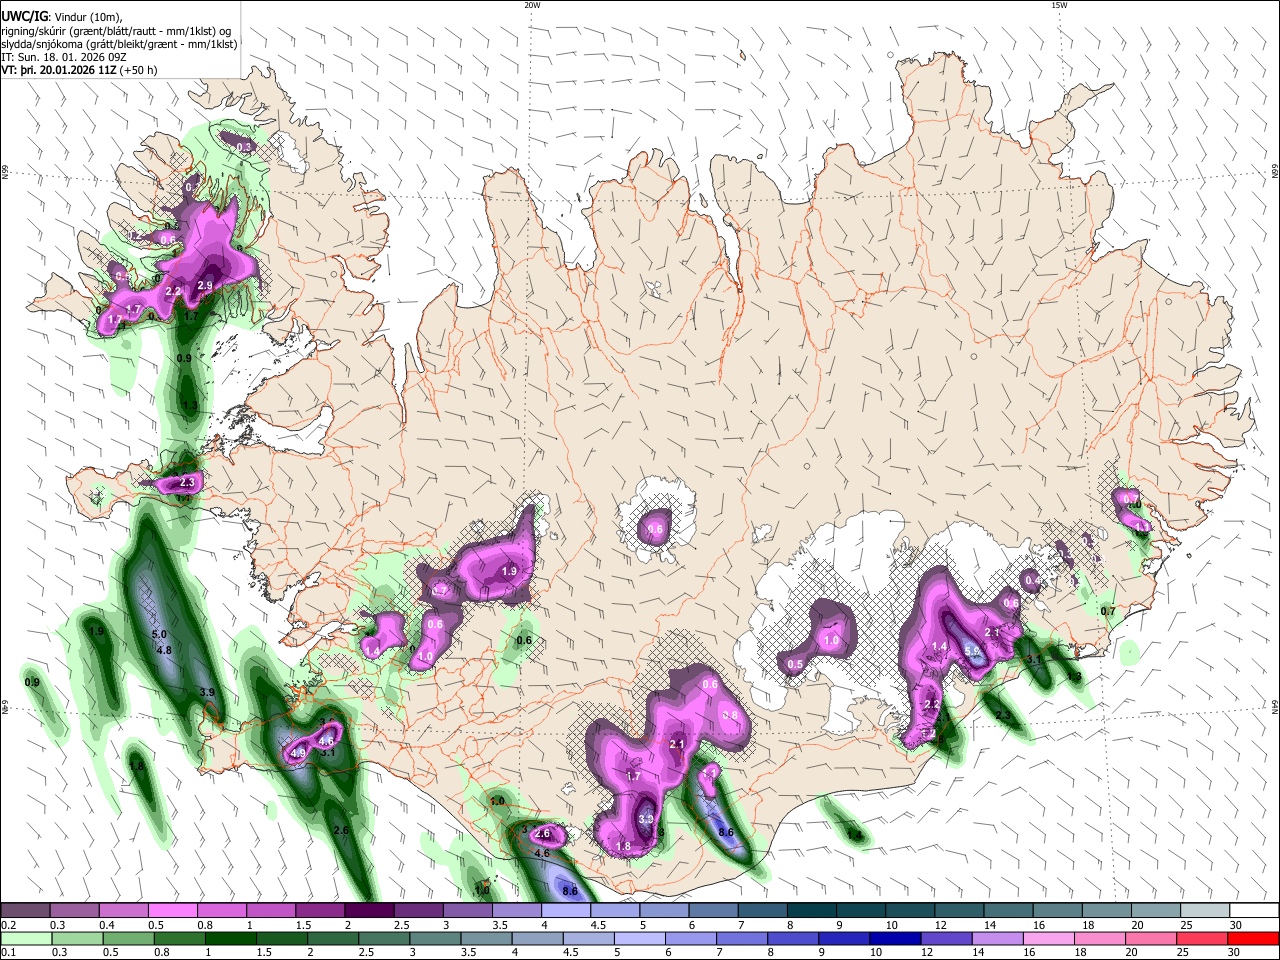Click the 20W longitude label
Viewport: 1280px width, 960px height.
(x=532, y=5)
